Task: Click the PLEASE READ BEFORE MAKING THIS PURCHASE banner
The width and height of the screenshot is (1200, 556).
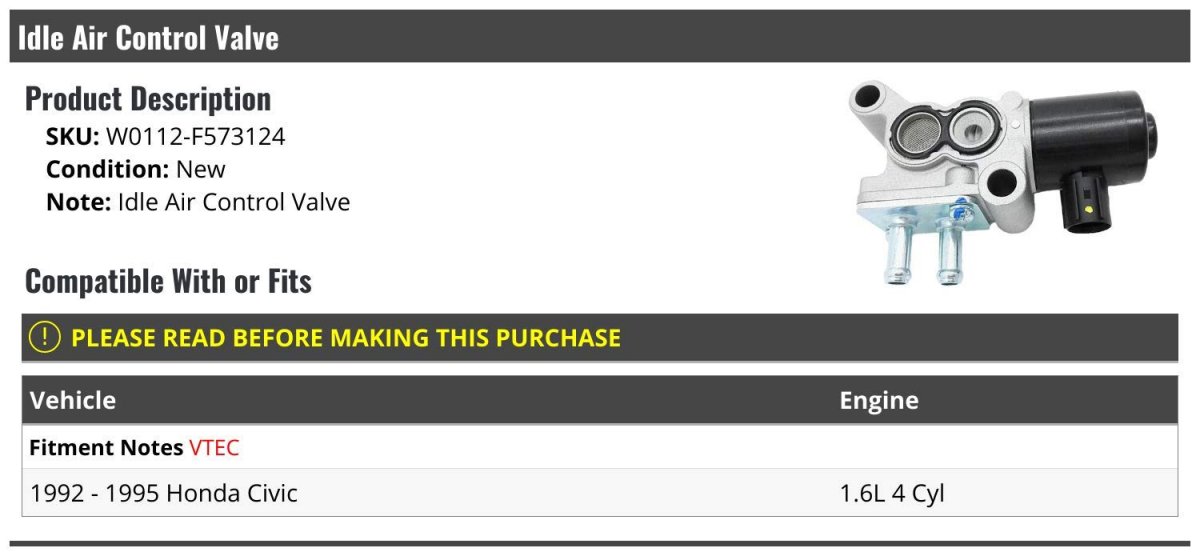Action: coord(600,338)
